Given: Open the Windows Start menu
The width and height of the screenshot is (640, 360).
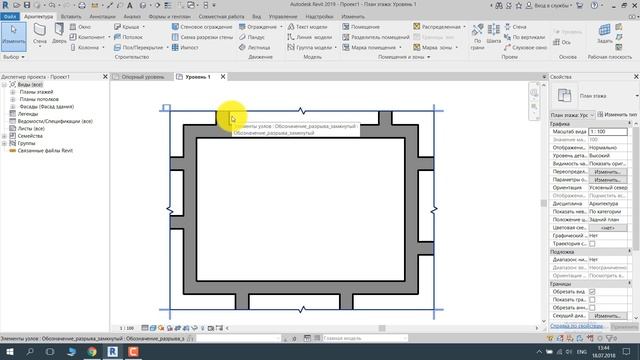Looking at the screenshot, I should click(x=9, y=351).
